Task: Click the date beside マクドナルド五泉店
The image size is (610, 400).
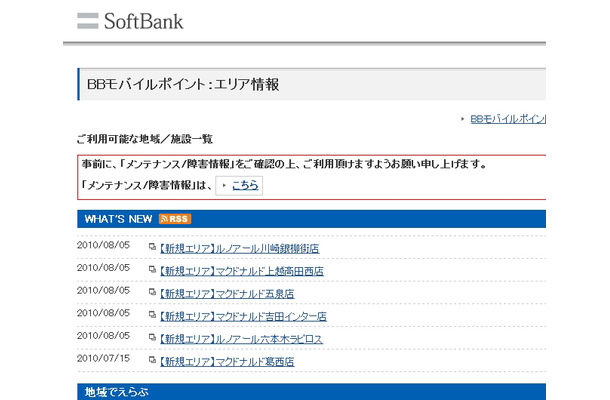Action: (x=103, y=290)
